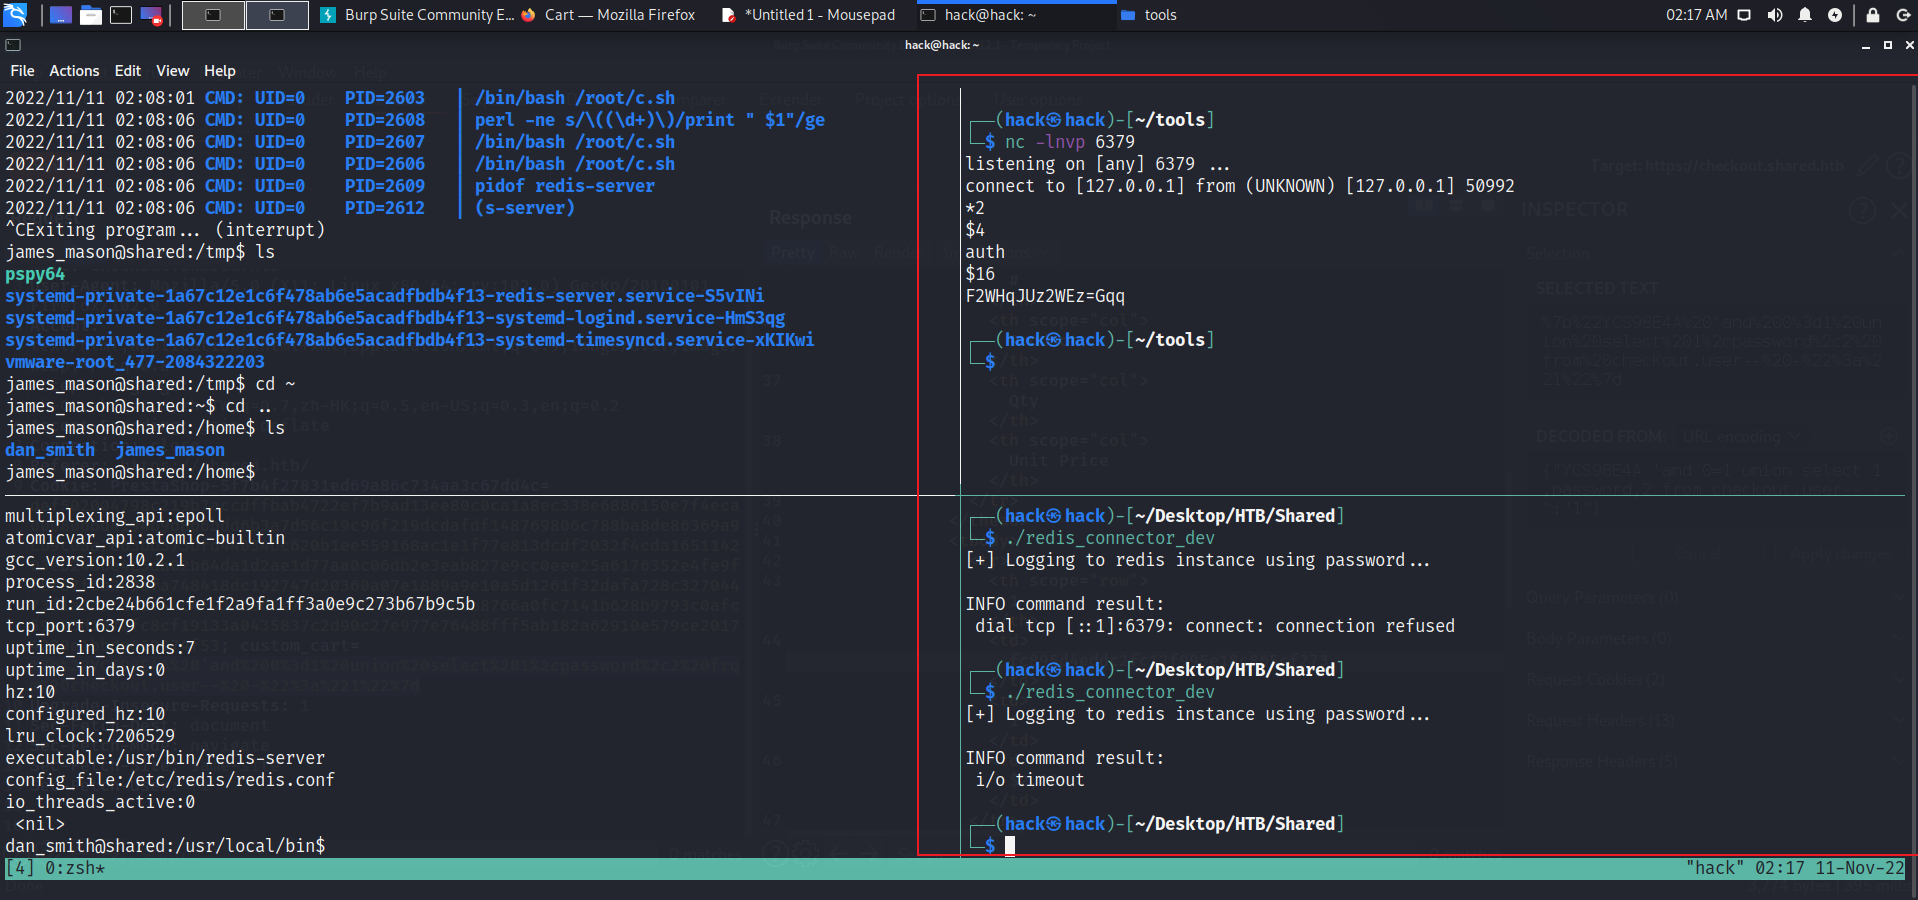Image resolution: width=1918 pixels, height=900 pixels.
Task: Open the terminal Actions menu
Action: [74, 71]
